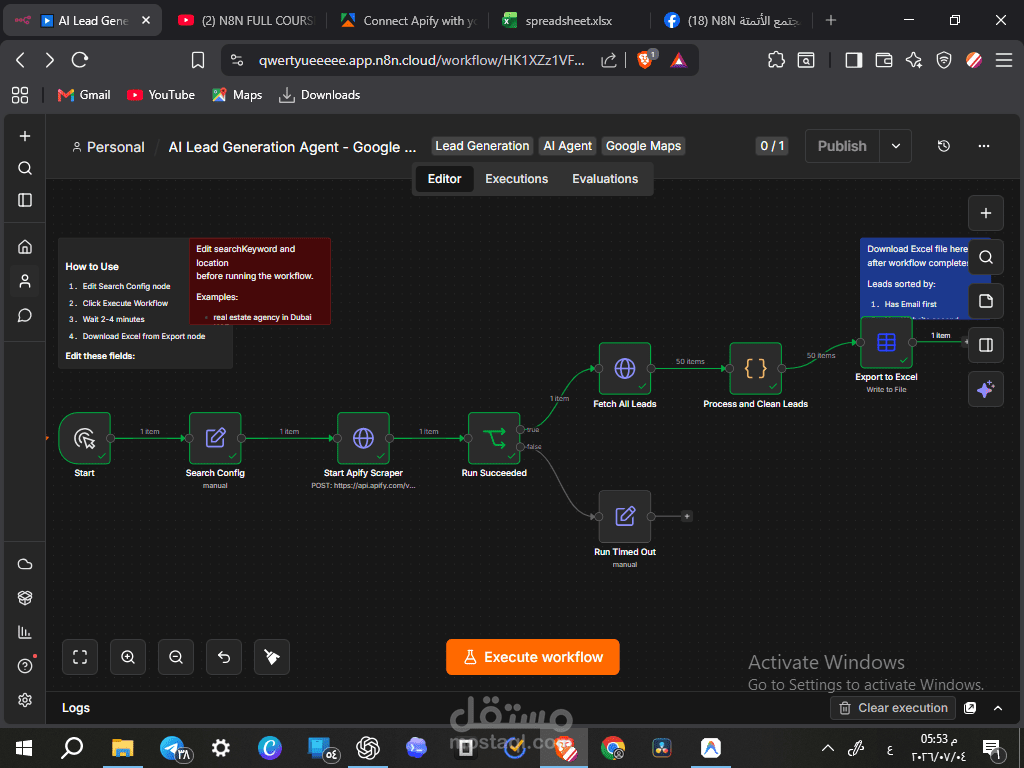Open the settings gear in n8n sidebar

coord(25,700)
